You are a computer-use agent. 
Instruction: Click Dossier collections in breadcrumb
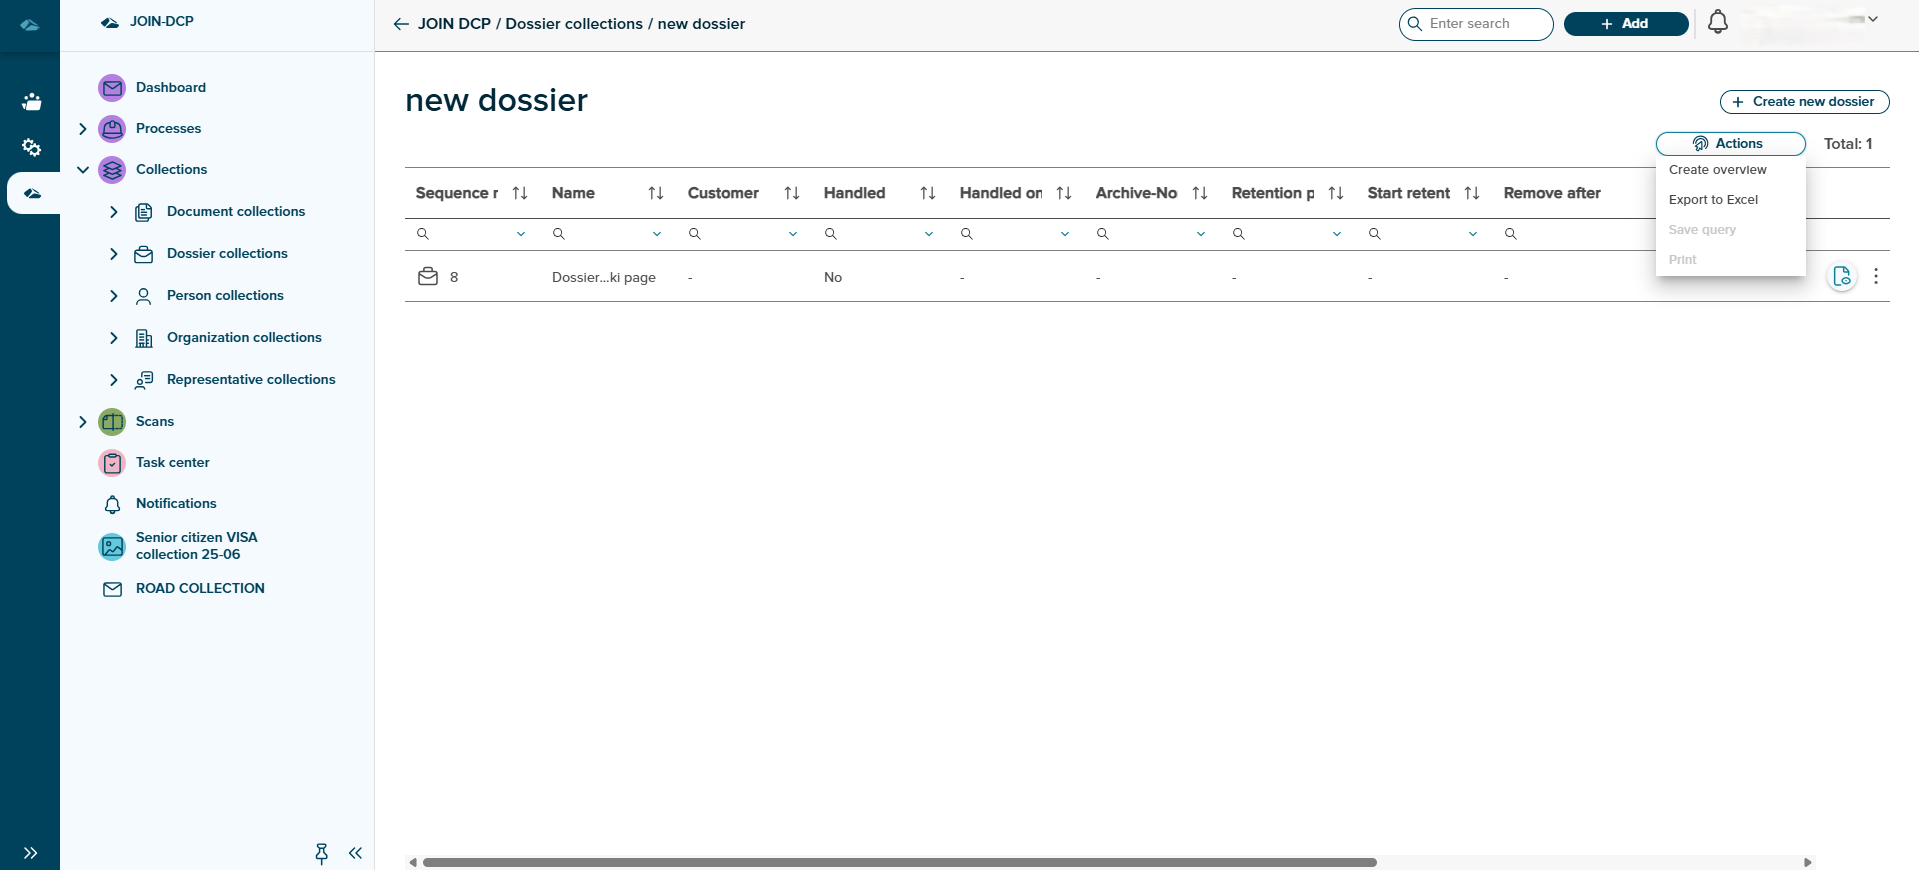click(x=574, y=24)
